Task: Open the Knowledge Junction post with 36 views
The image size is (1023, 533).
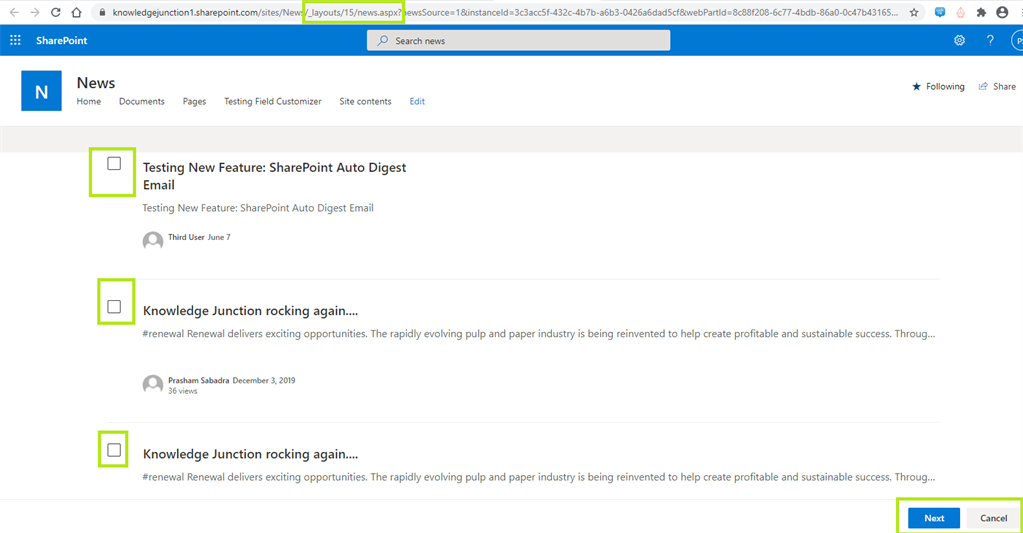Action: click(251, 311)
